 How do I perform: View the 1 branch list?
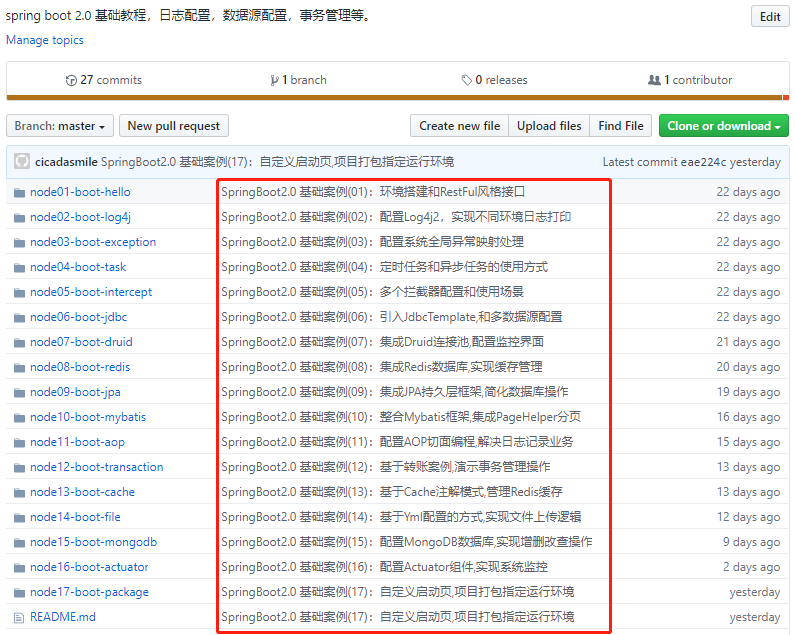pos(299,80)
